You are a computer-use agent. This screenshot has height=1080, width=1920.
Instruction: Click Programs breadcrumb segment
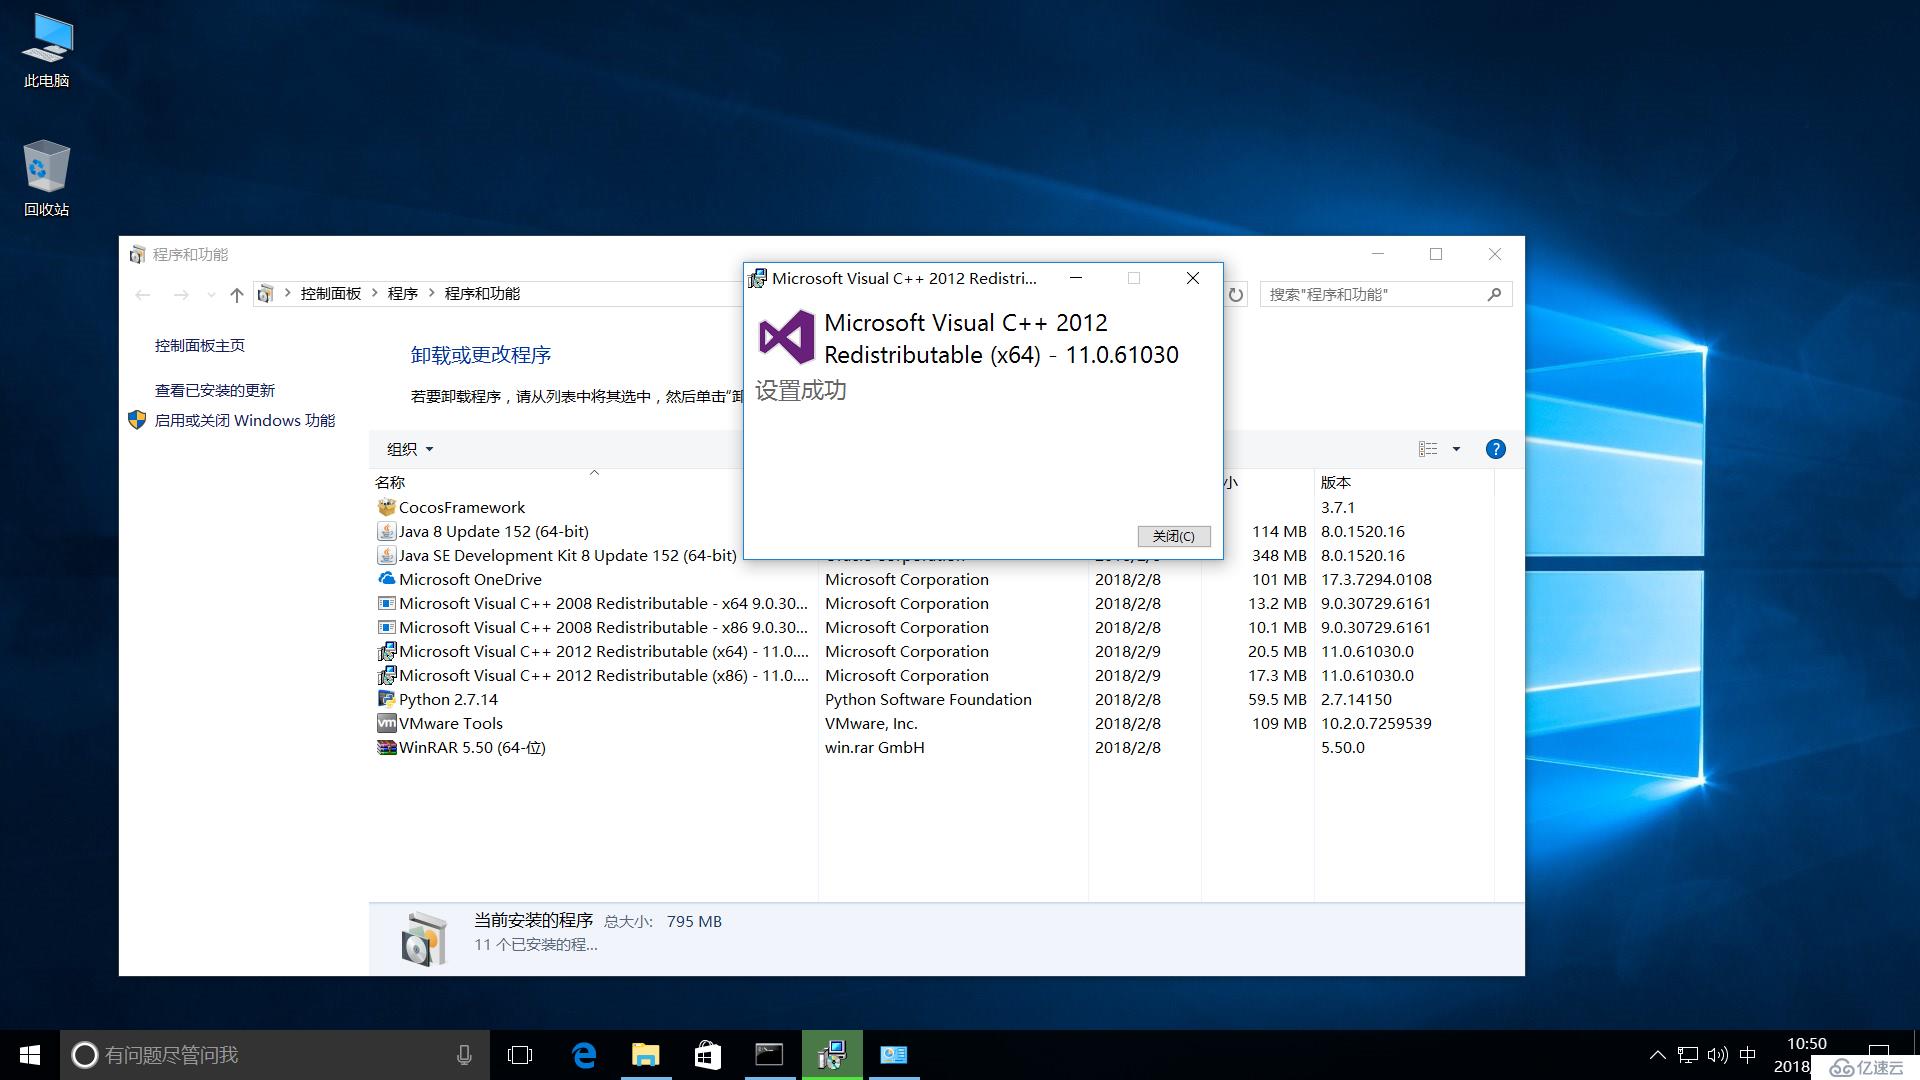tap(403, 293)
